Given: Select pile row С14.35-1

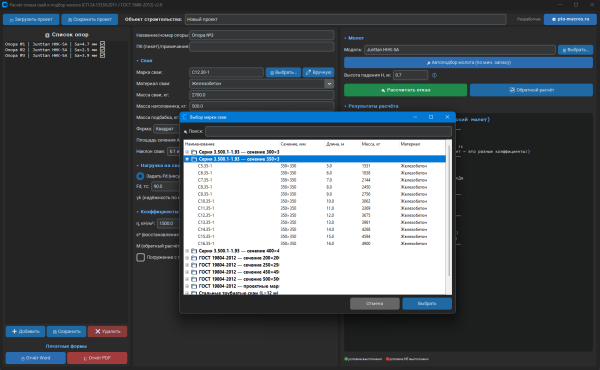Looking at the screenshot, I should 315,230.
